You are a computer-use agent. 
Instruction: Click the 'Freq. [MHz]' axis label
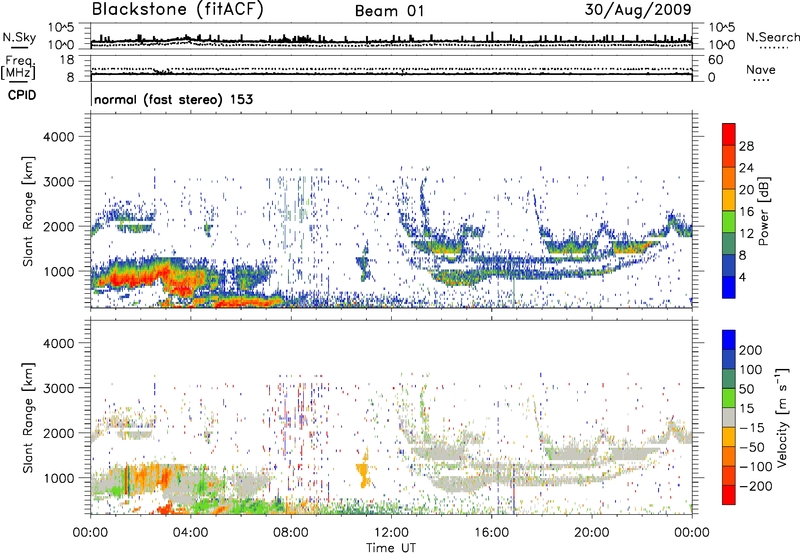pos(18,68)
